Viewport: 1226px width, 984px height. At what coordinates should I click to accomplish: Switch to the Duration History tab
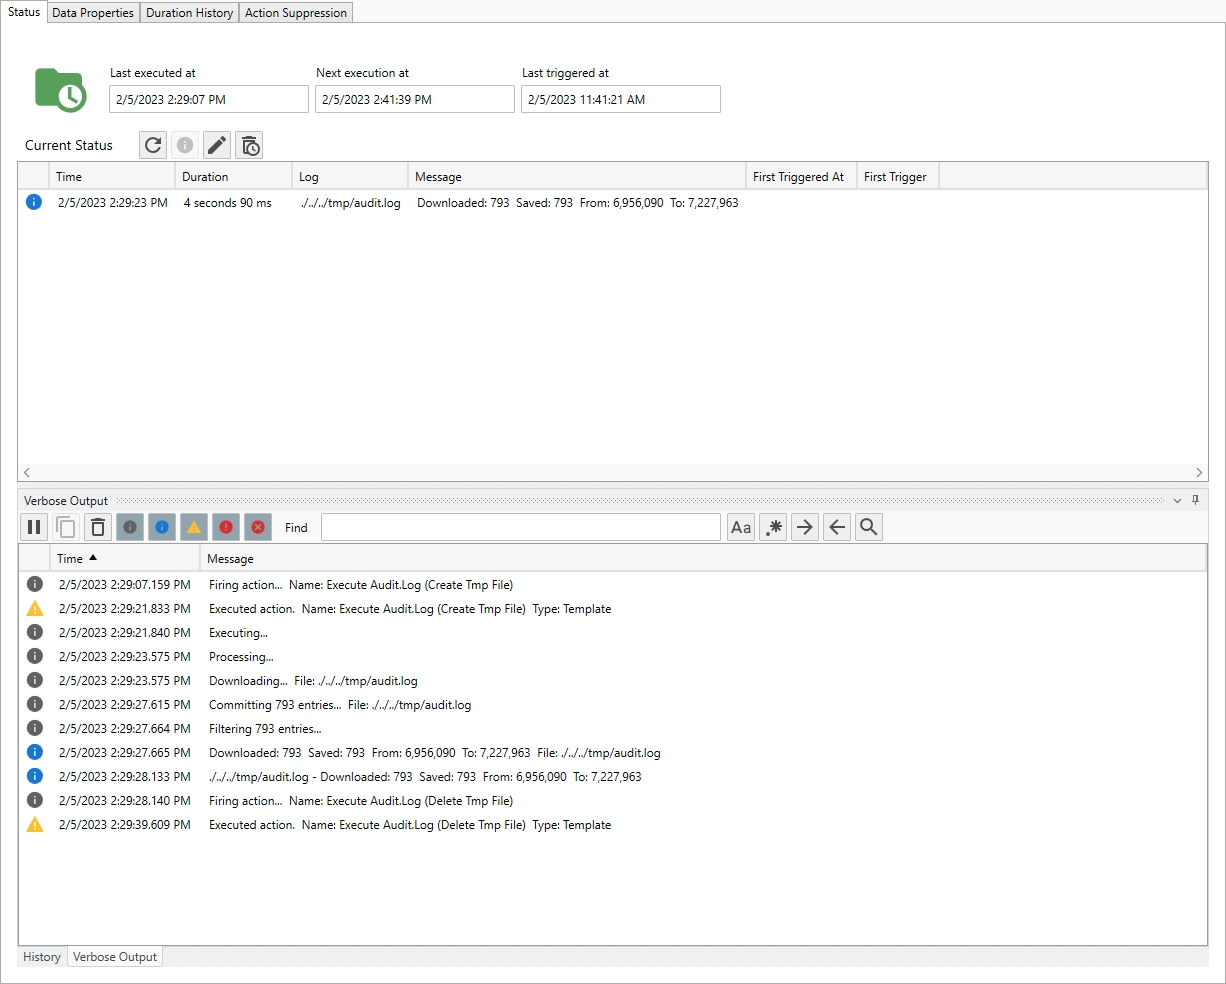[x=189, y=13]
